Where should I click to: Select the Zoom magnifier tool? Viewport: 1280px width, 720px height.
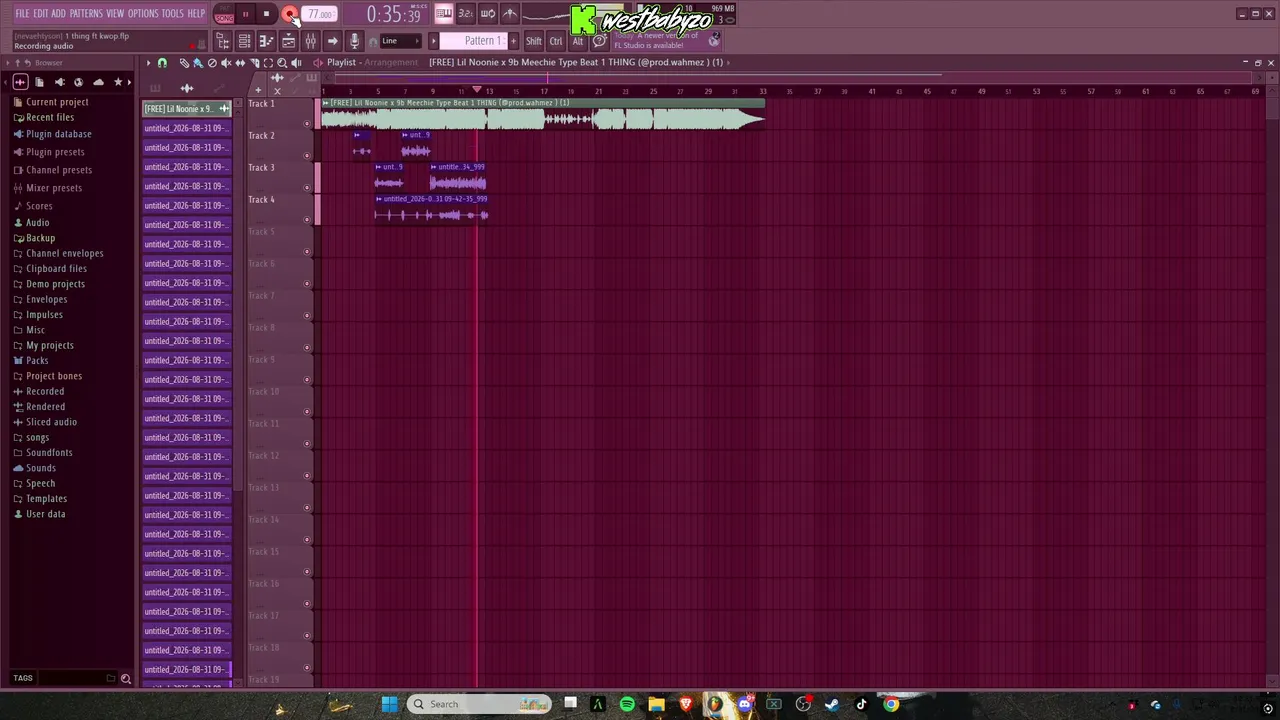(x=282, y=63)
